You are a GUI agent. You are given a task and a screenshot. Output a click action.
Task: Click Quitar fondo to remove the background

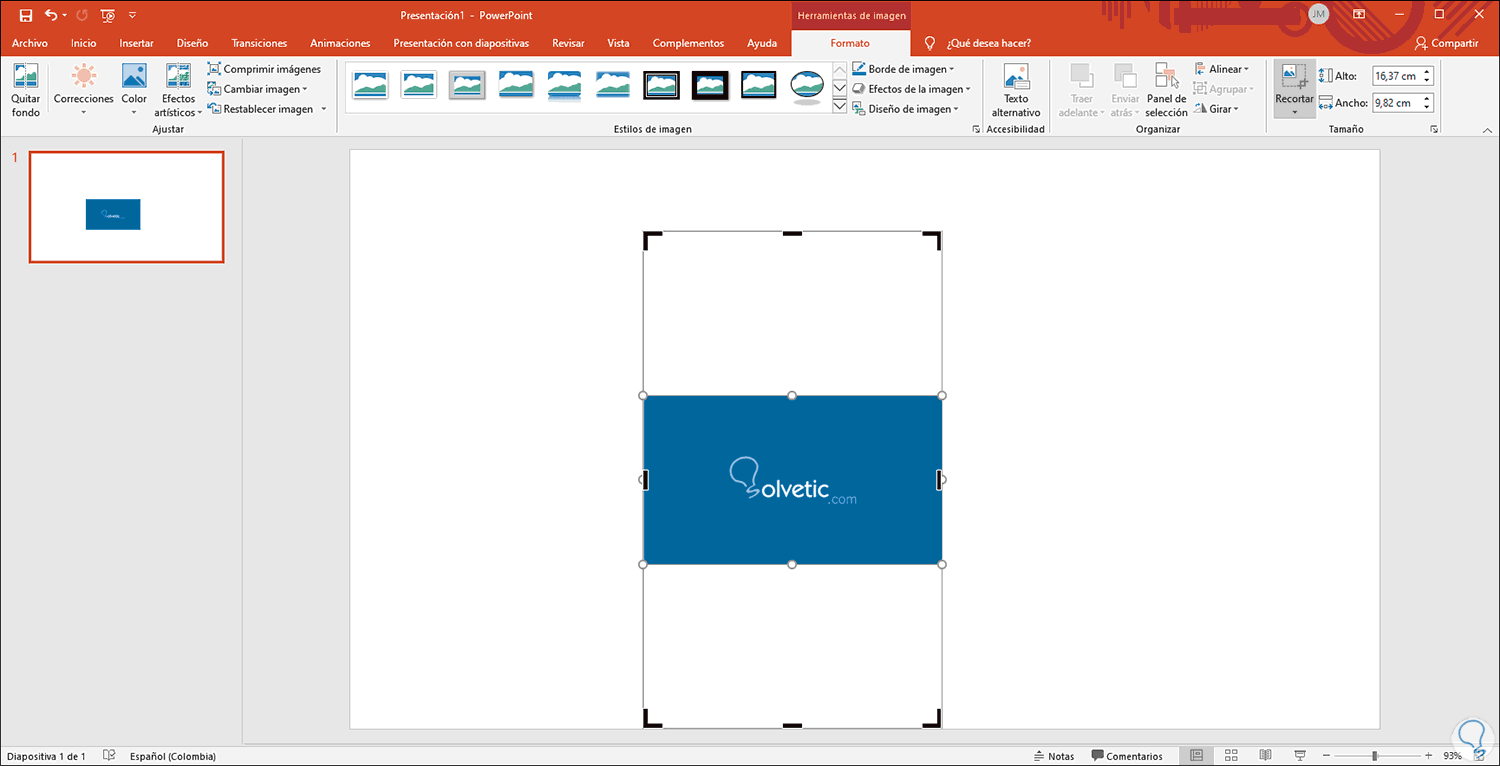(x=26, y=91)
